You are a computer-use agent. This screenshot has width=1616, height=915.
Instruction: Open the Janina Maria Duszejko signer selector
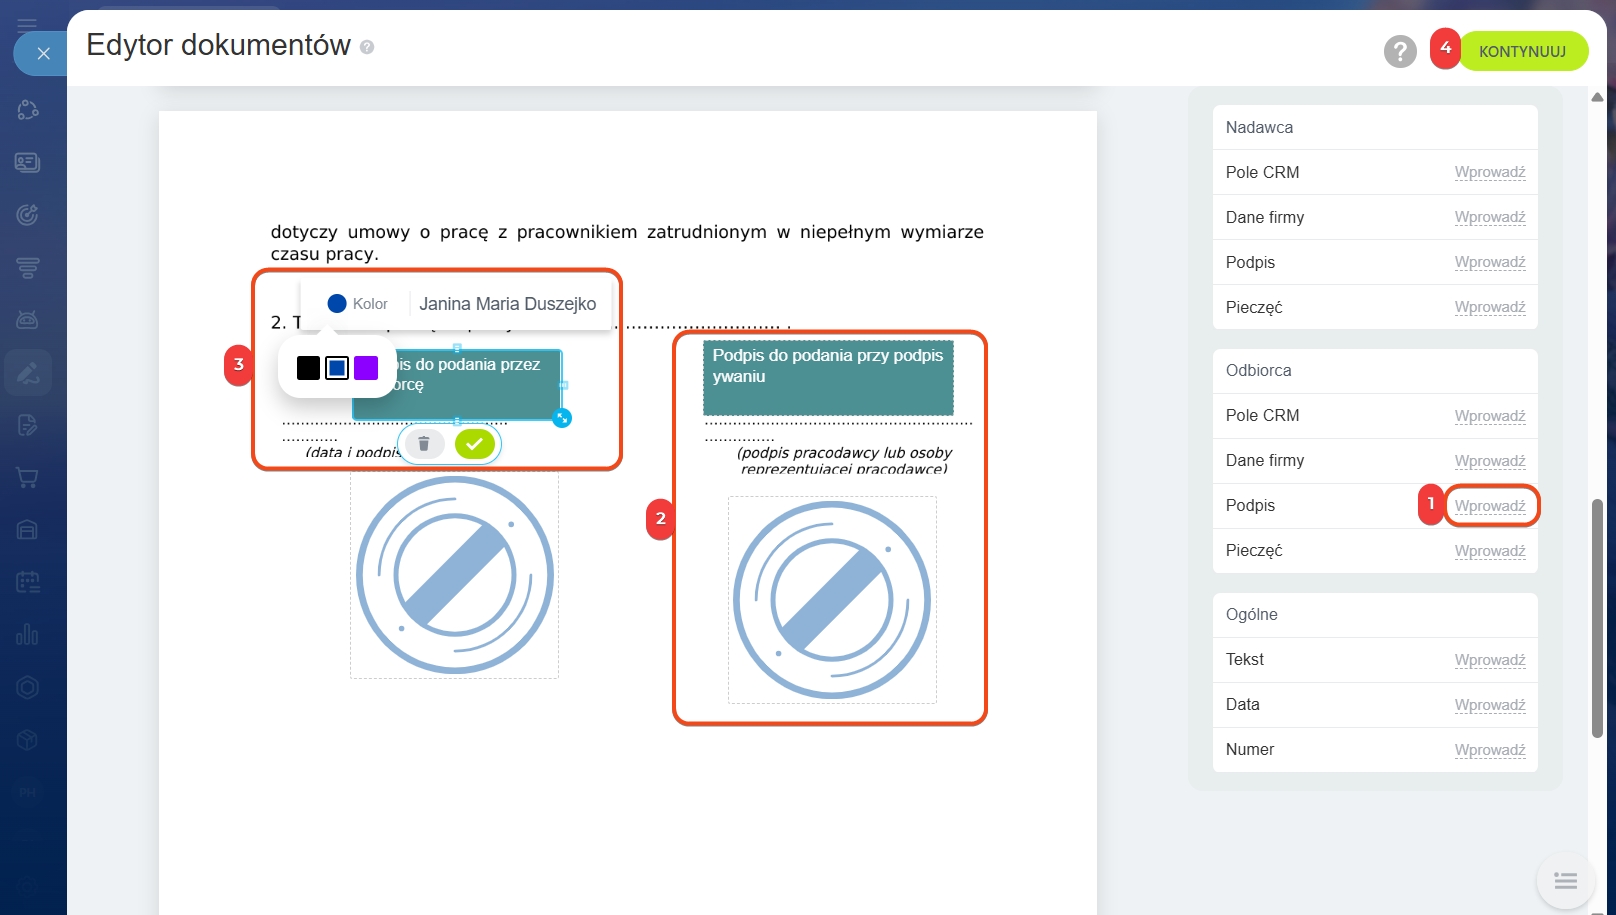click(x=507, y=304)
